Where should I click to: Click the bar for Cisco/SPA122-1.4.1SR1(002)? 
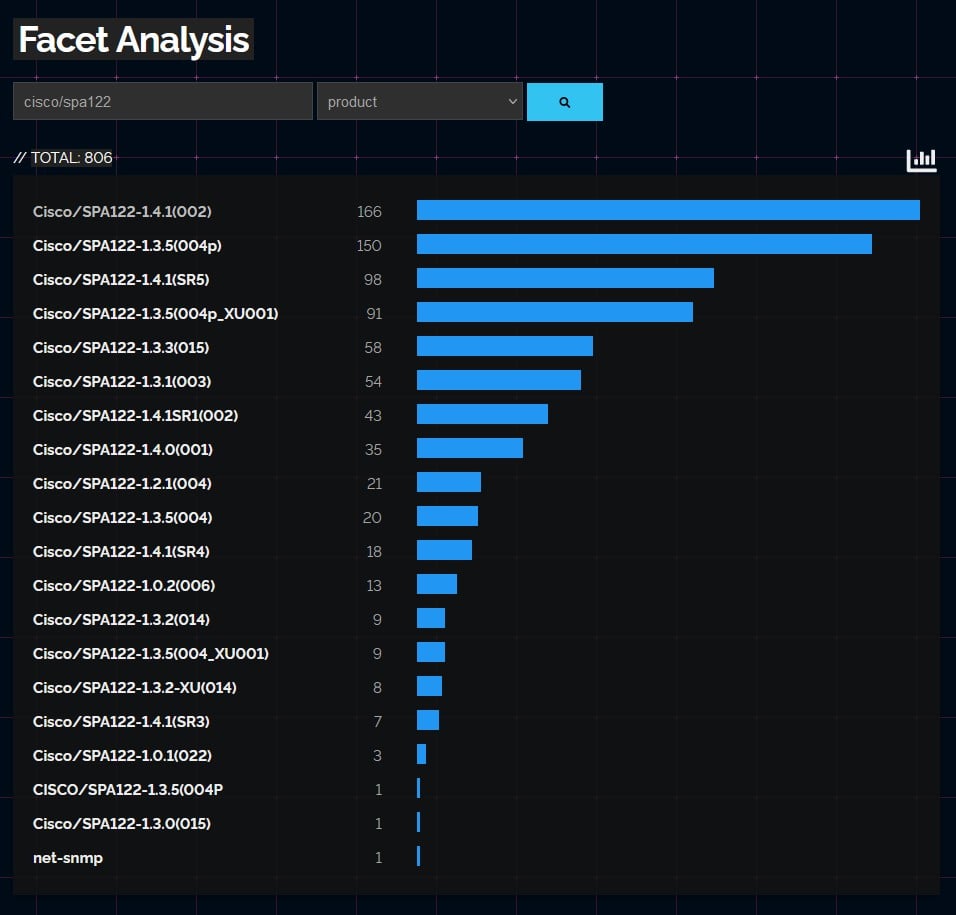[482, 414]
